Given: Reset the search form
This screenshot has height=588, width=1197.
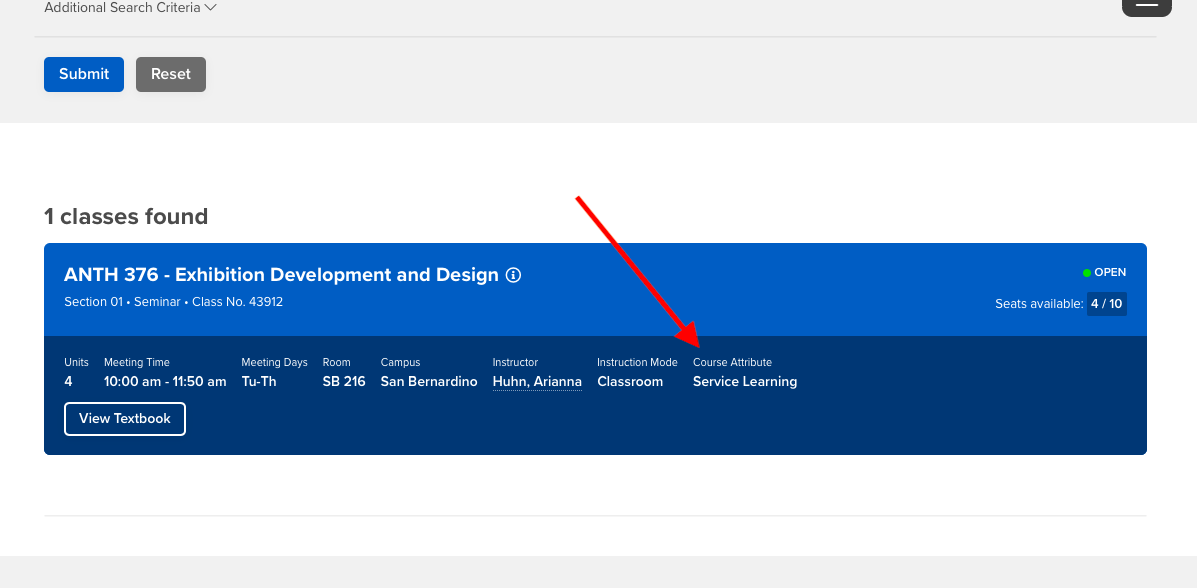Looking at the screenshot, I should point(171,74).
